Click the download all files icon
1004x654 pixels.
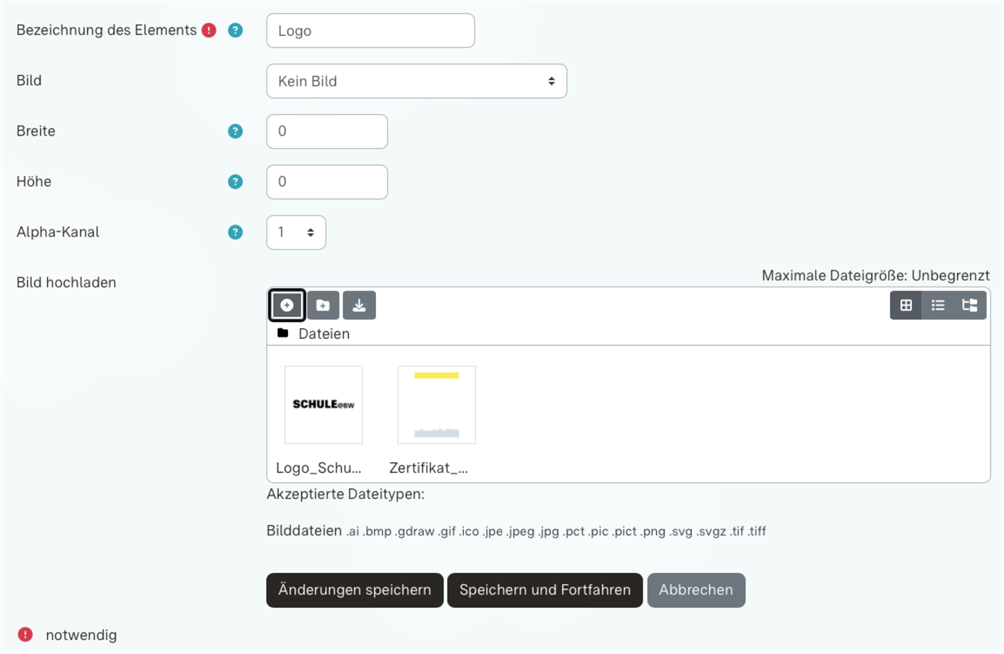(x=359, y=305)
